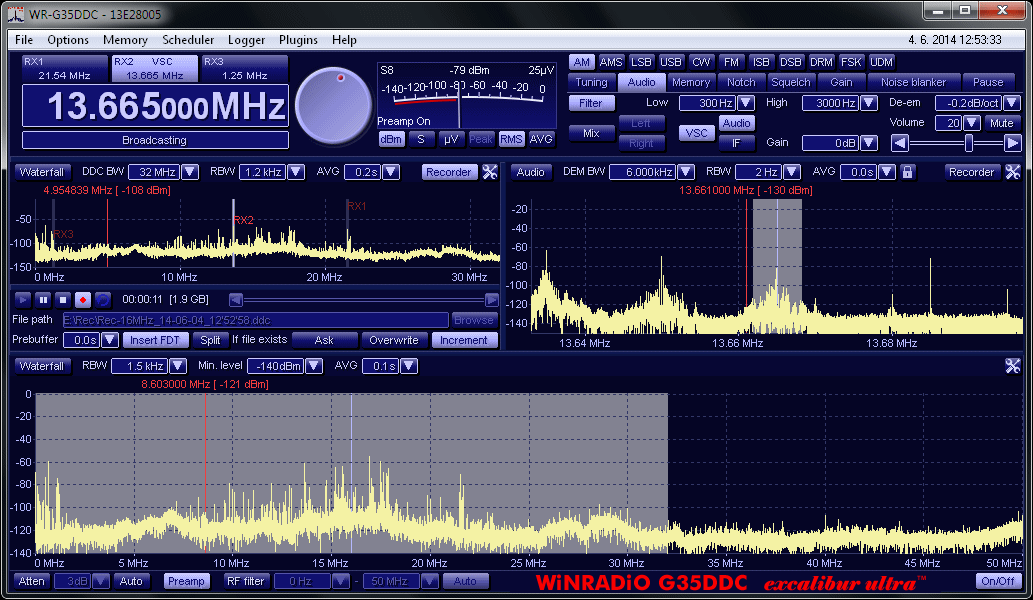Image resolution: width=1033 pixels, height=600 pixels.
Task: Open the DDC spectrum settings tools icon
Action: click(490, 172)
